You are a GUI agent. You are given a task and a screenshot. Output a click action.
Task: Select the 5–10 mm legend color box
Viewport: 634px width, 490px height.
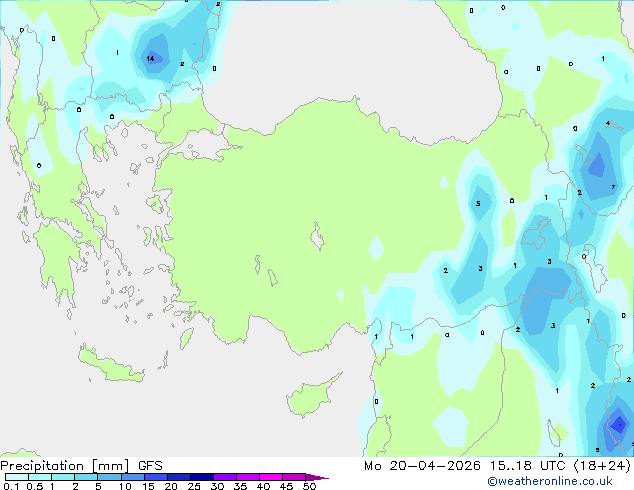click(x=109, y=477)
